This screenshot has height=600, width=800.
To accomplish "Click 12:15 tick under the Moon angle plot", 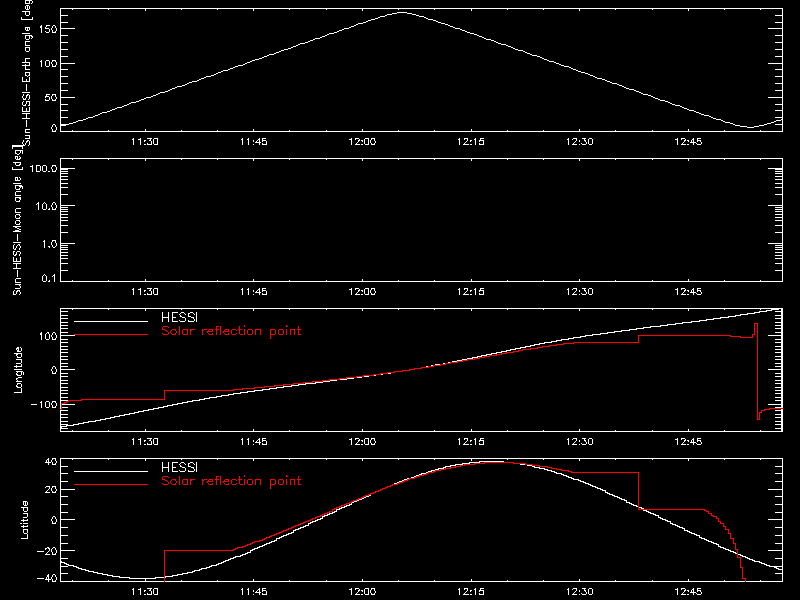I will click(471, 292).
